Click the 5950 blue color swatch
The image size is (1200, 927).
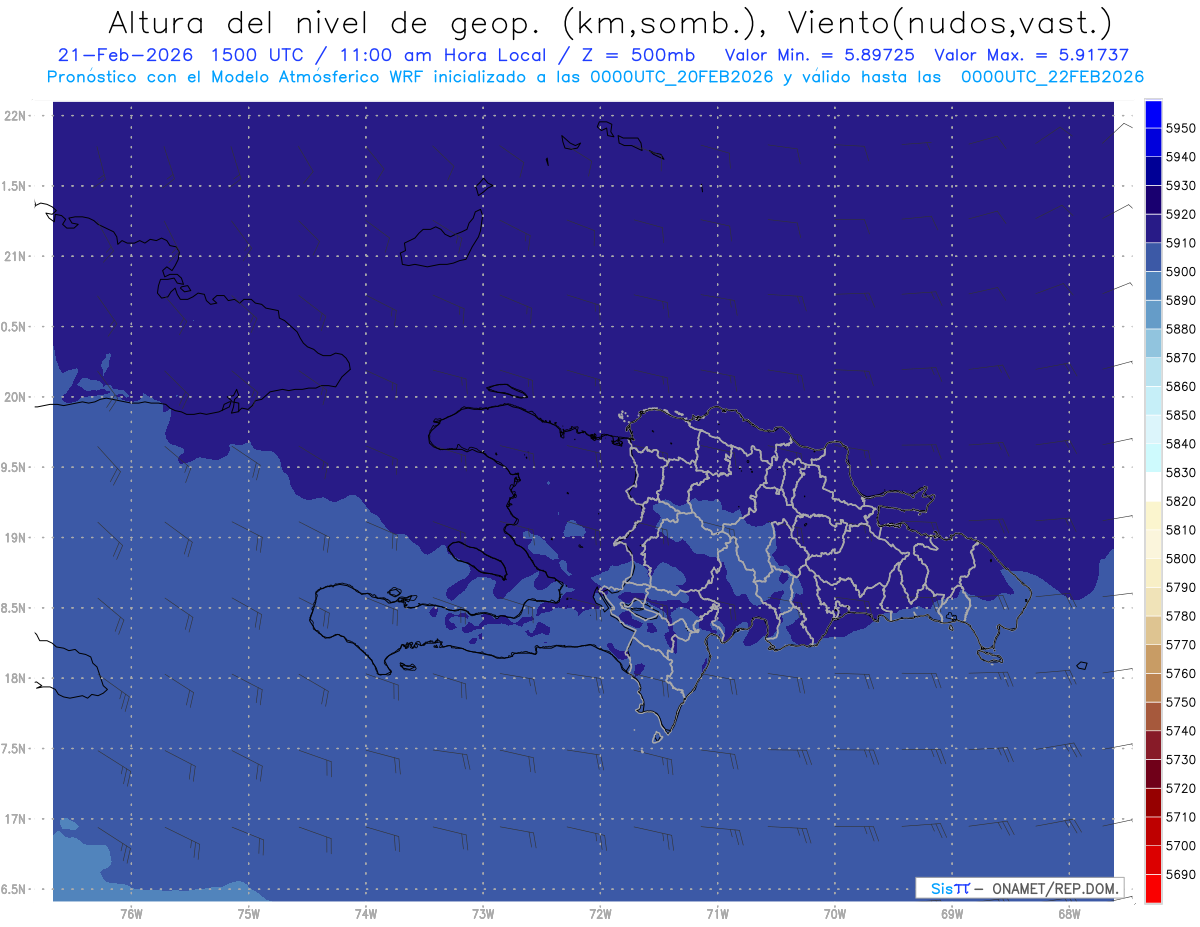tap(1152, 114)
